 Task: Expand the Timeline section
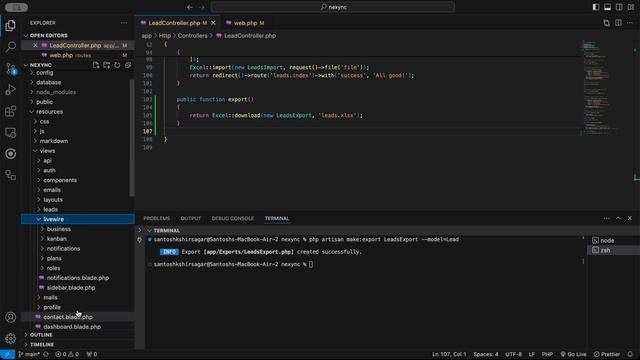pyautogui.click(x=78, y=345)
